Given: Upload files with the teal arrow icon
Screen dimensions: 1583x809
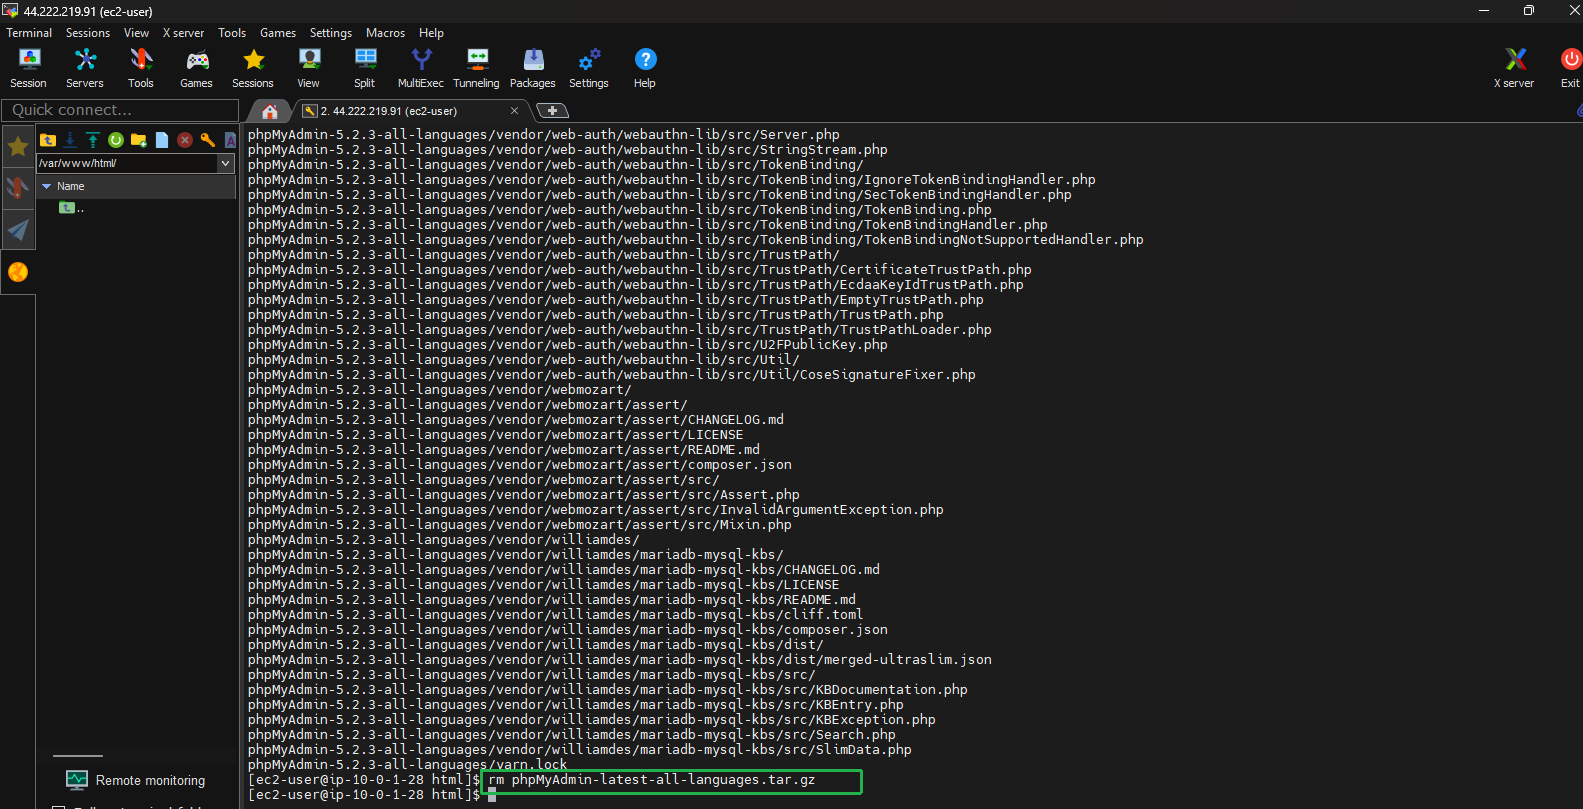Looking at the screenshot, I should click(x=93, y=140).
